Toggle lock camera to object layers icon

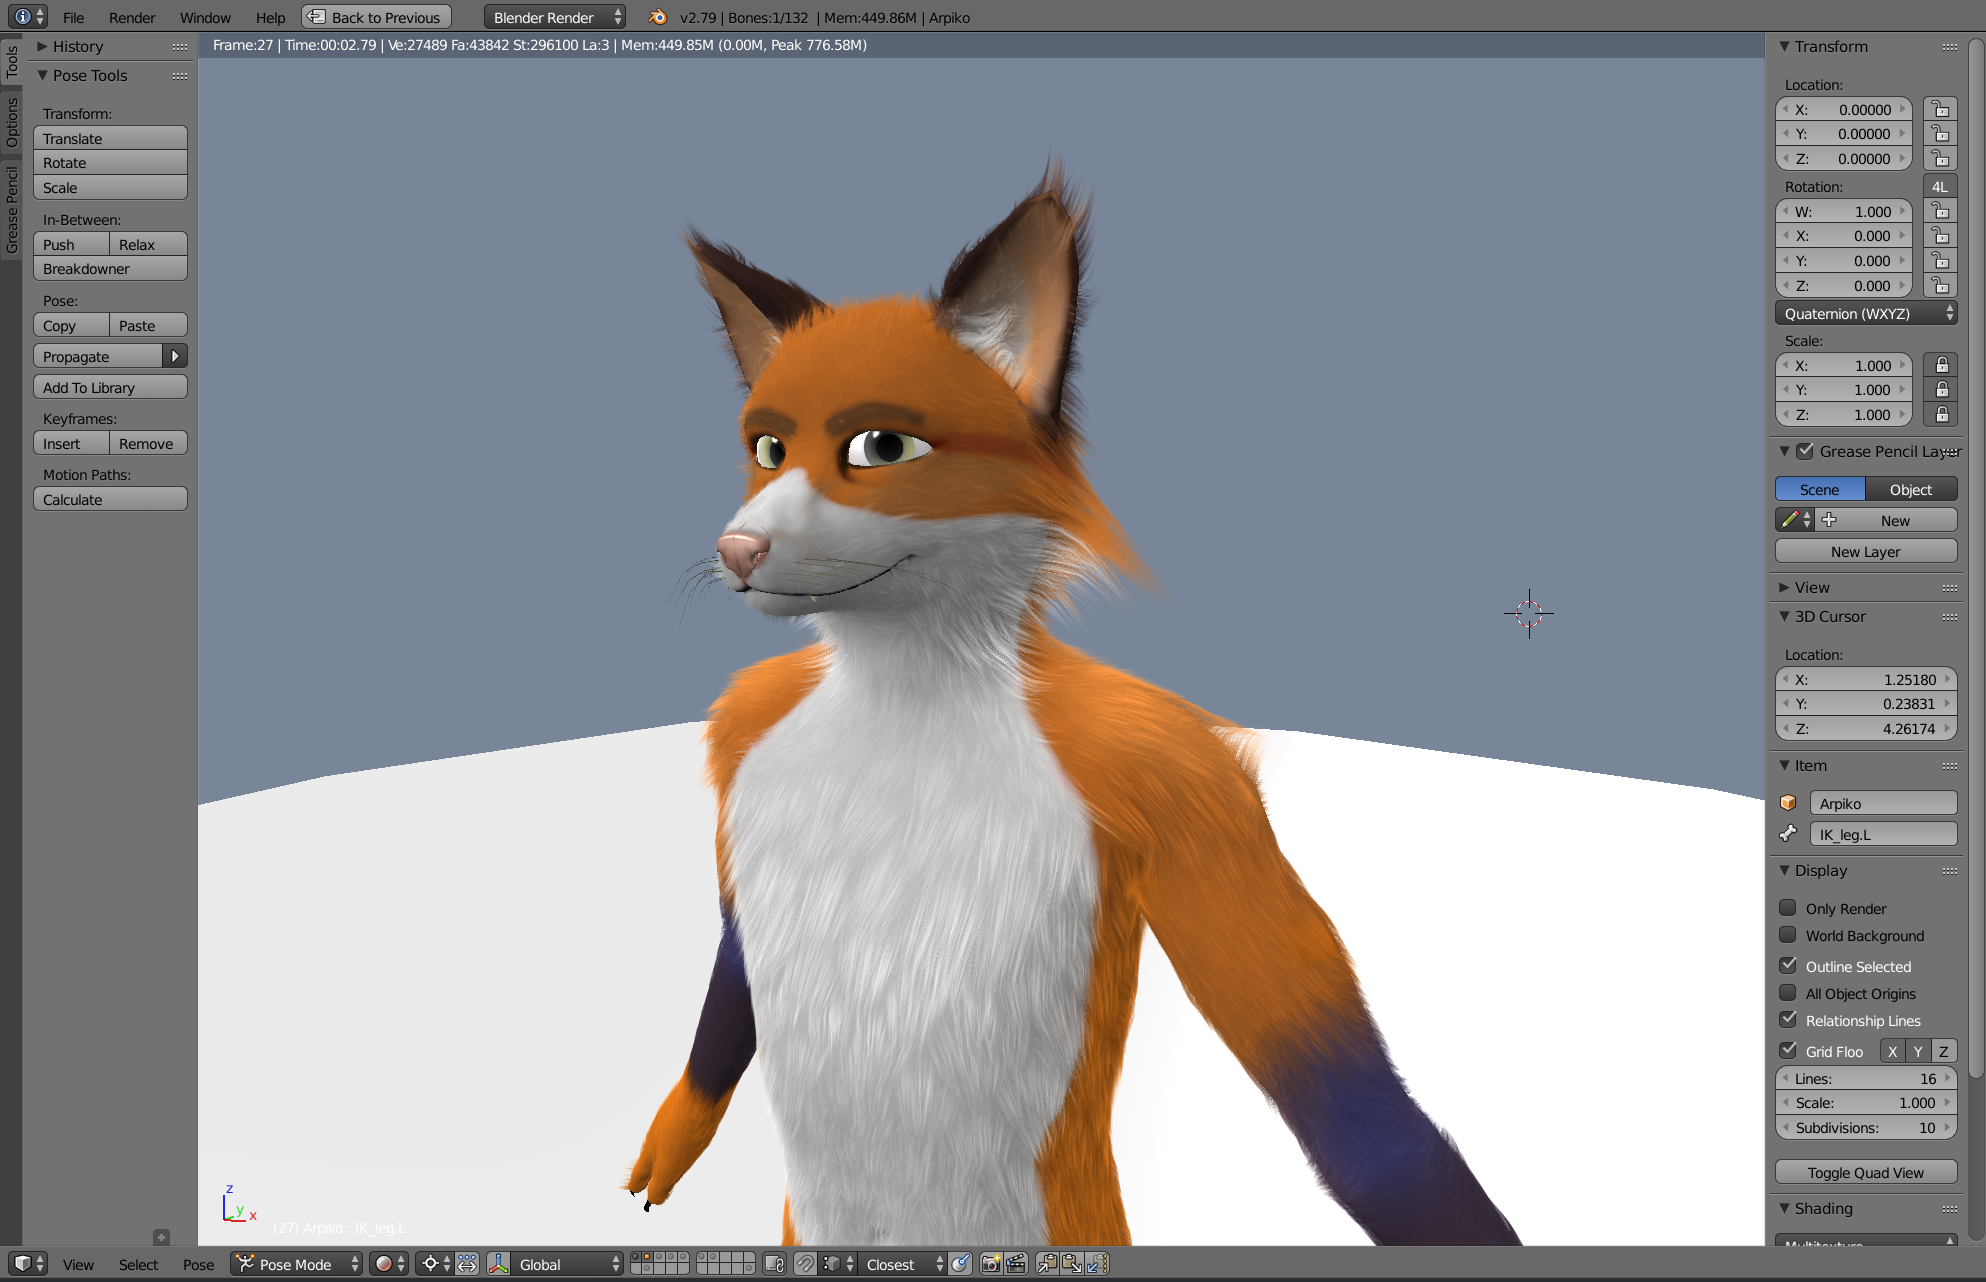point(774,1264)
